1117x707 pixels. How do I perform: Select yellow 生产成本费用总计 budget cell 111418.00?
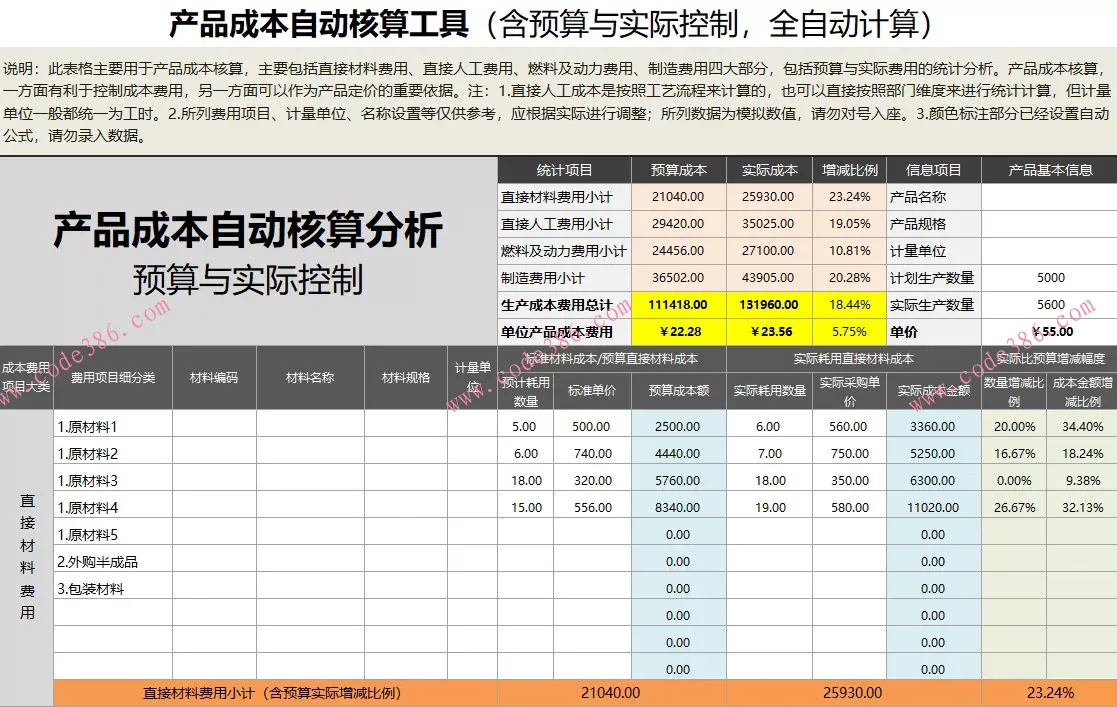[x=678, y=305]
